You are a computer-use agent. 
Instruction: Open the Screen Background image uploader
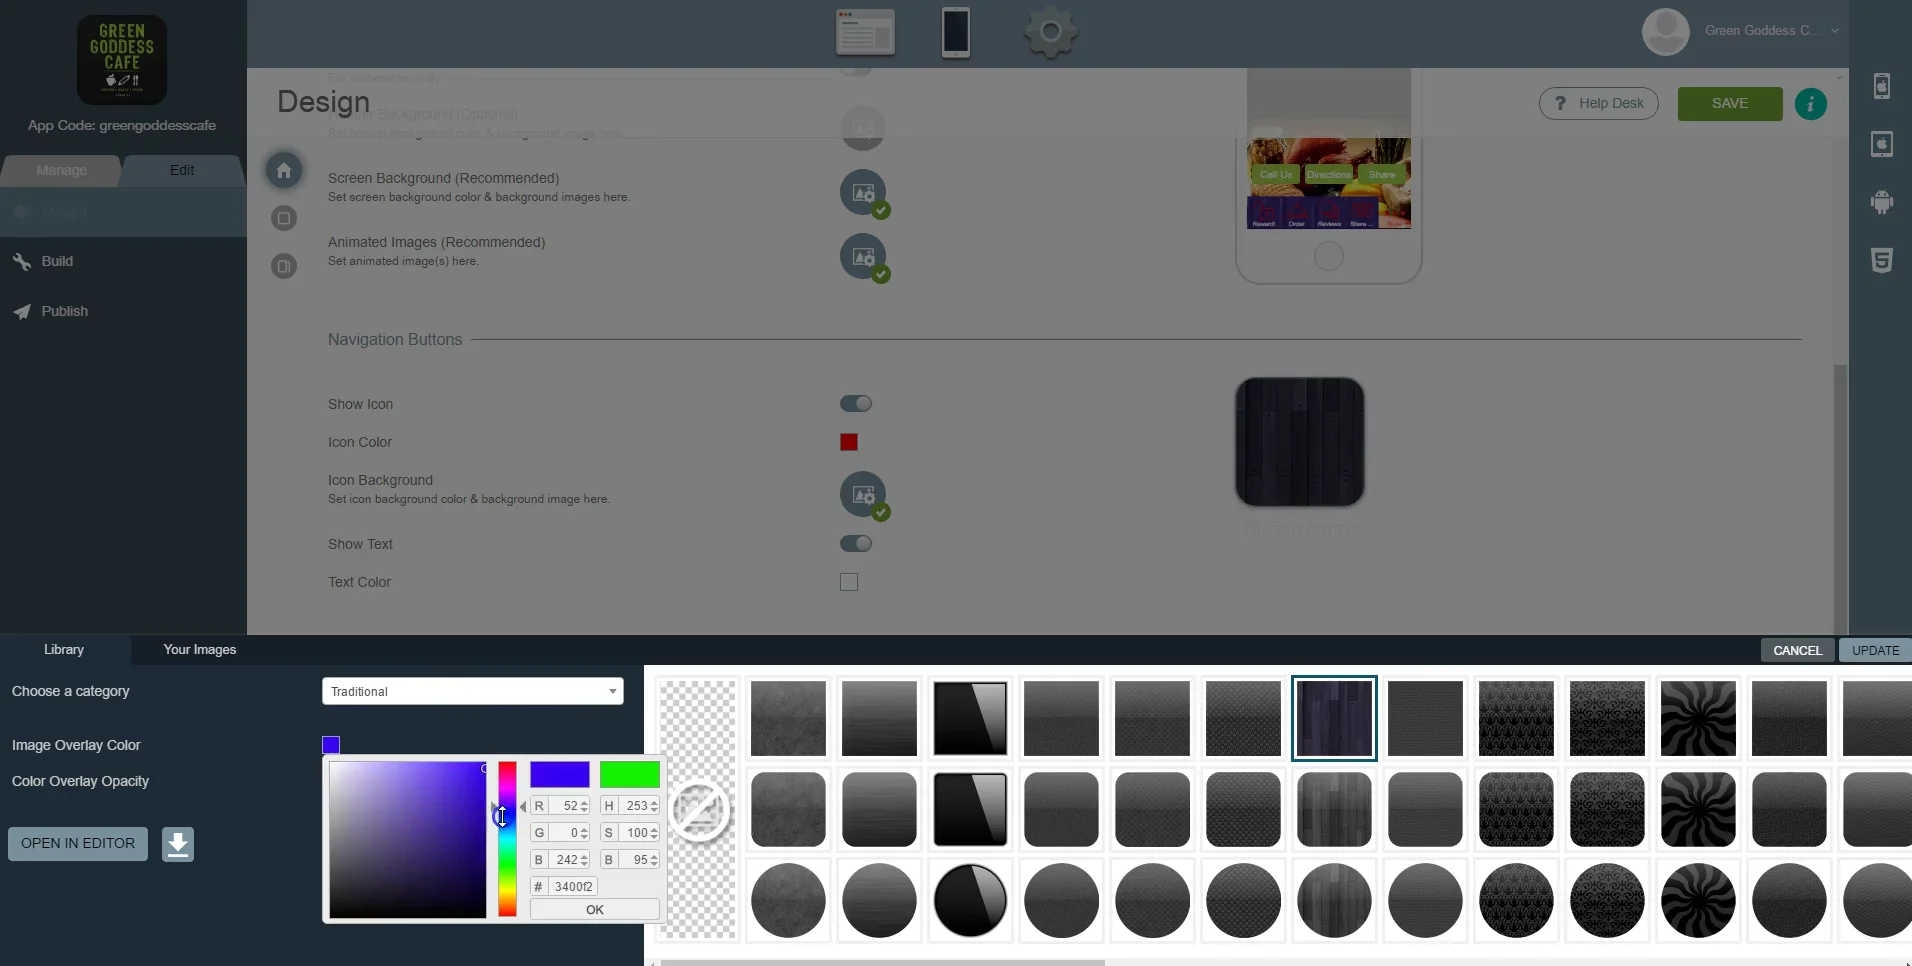[x=864, y=193]
